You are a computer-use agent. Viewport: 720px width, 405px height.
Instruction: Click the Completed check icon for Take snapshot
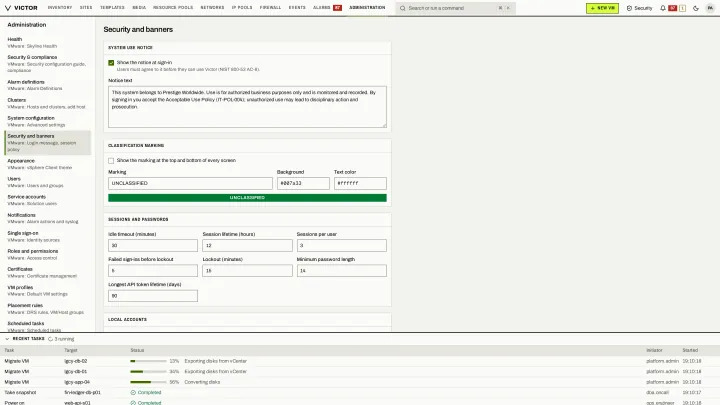(x=133, y=393)
